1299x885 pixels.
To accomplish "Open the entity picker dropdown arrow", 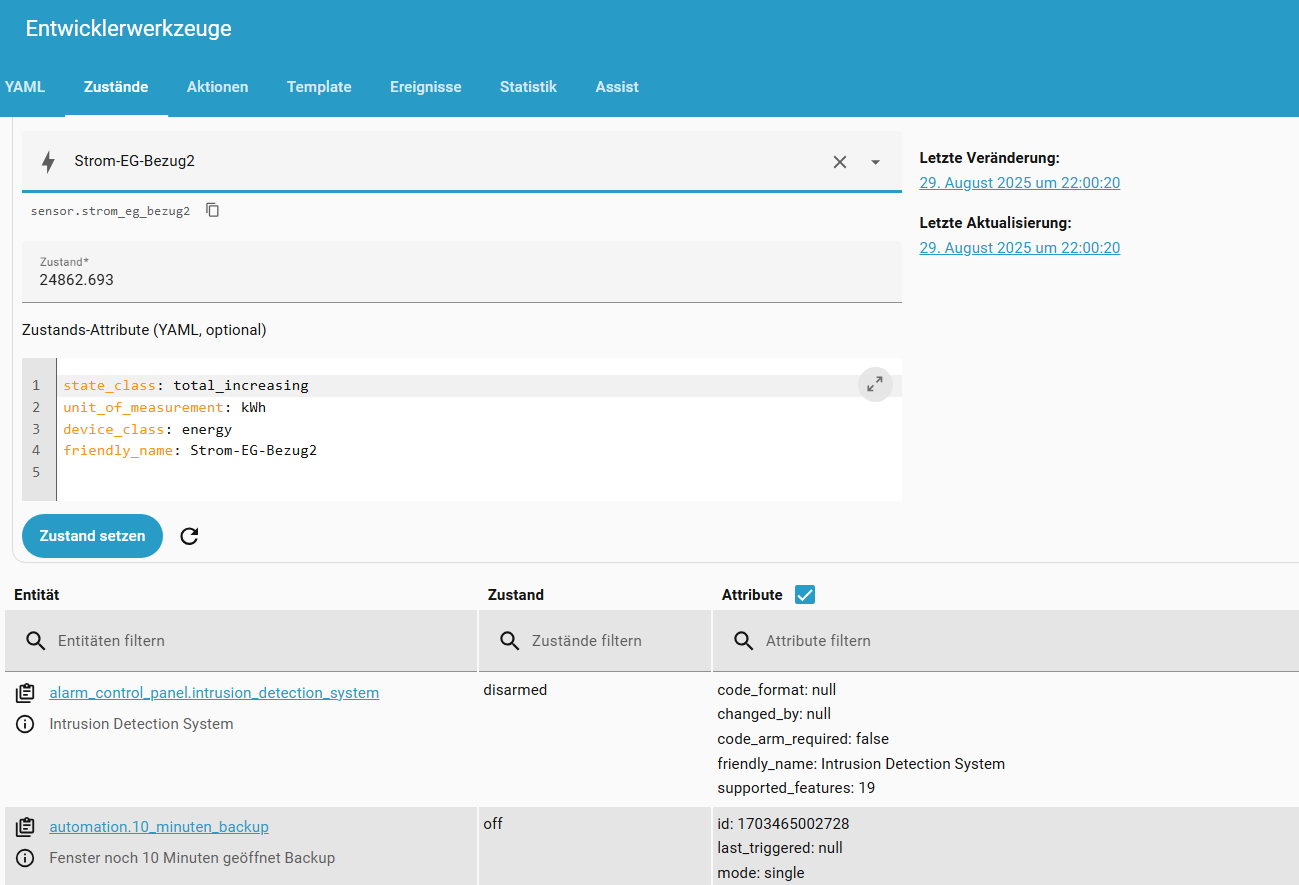I will tap(875, 162).
